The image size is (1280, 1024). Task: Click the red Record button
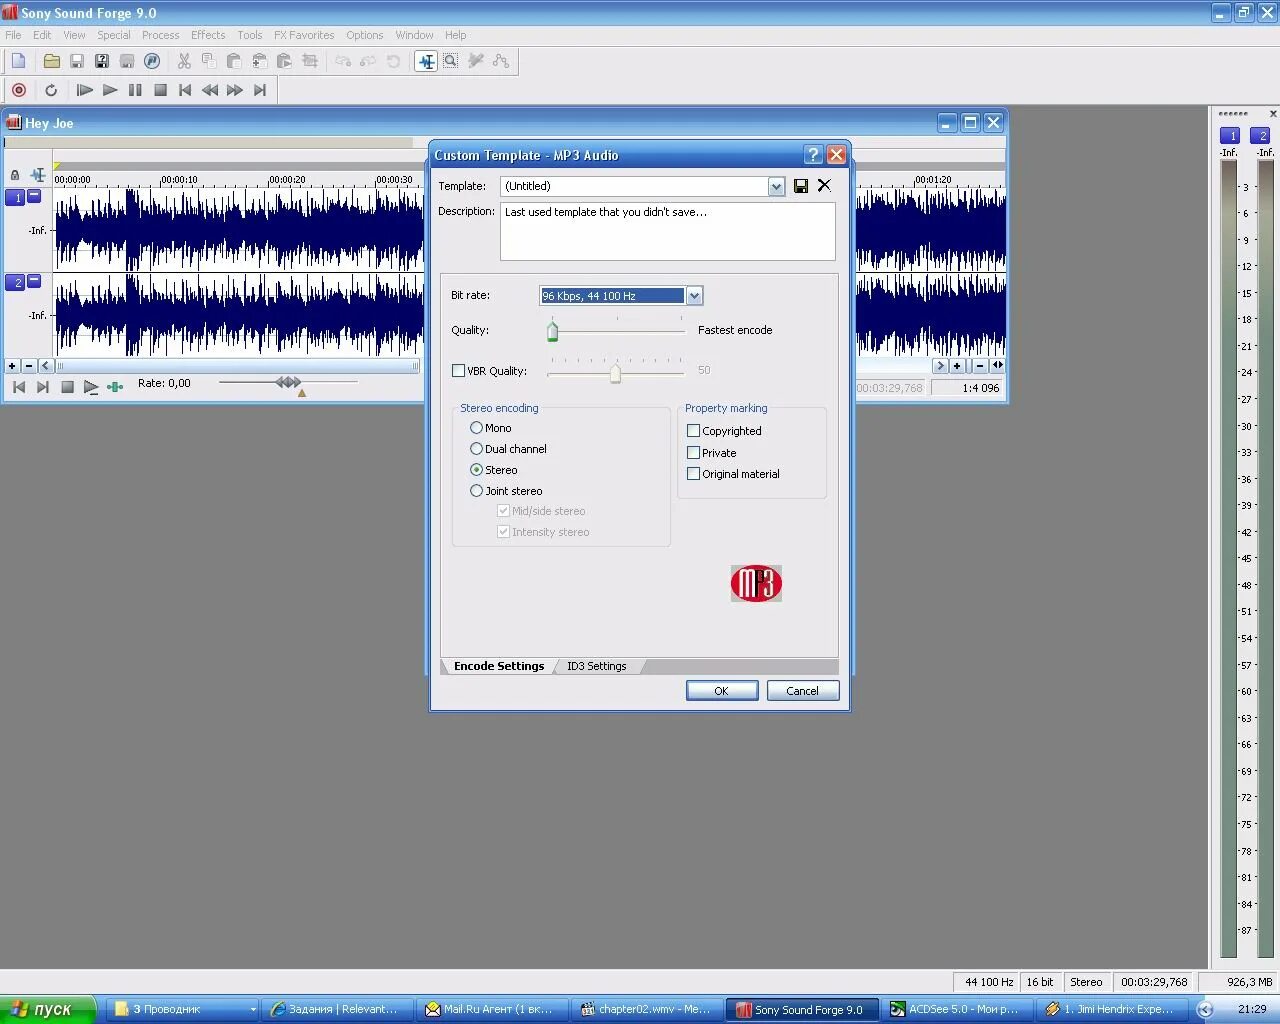(x=18, y=90)
